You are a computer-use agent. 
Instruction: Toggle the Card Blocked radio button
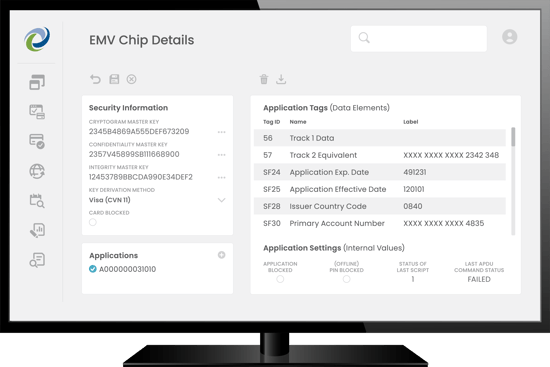coord(93,222)
